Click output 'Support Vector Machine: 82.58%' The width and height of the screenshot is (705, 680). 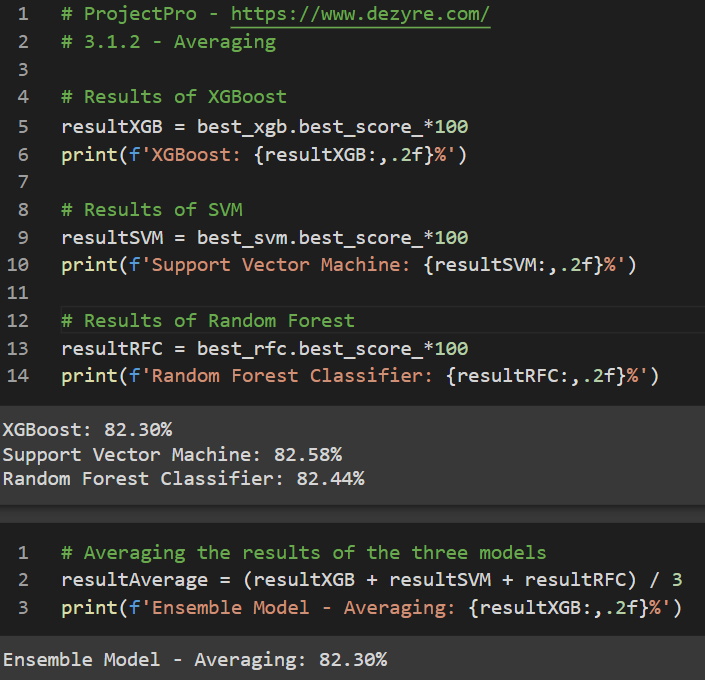coord(172,455)
